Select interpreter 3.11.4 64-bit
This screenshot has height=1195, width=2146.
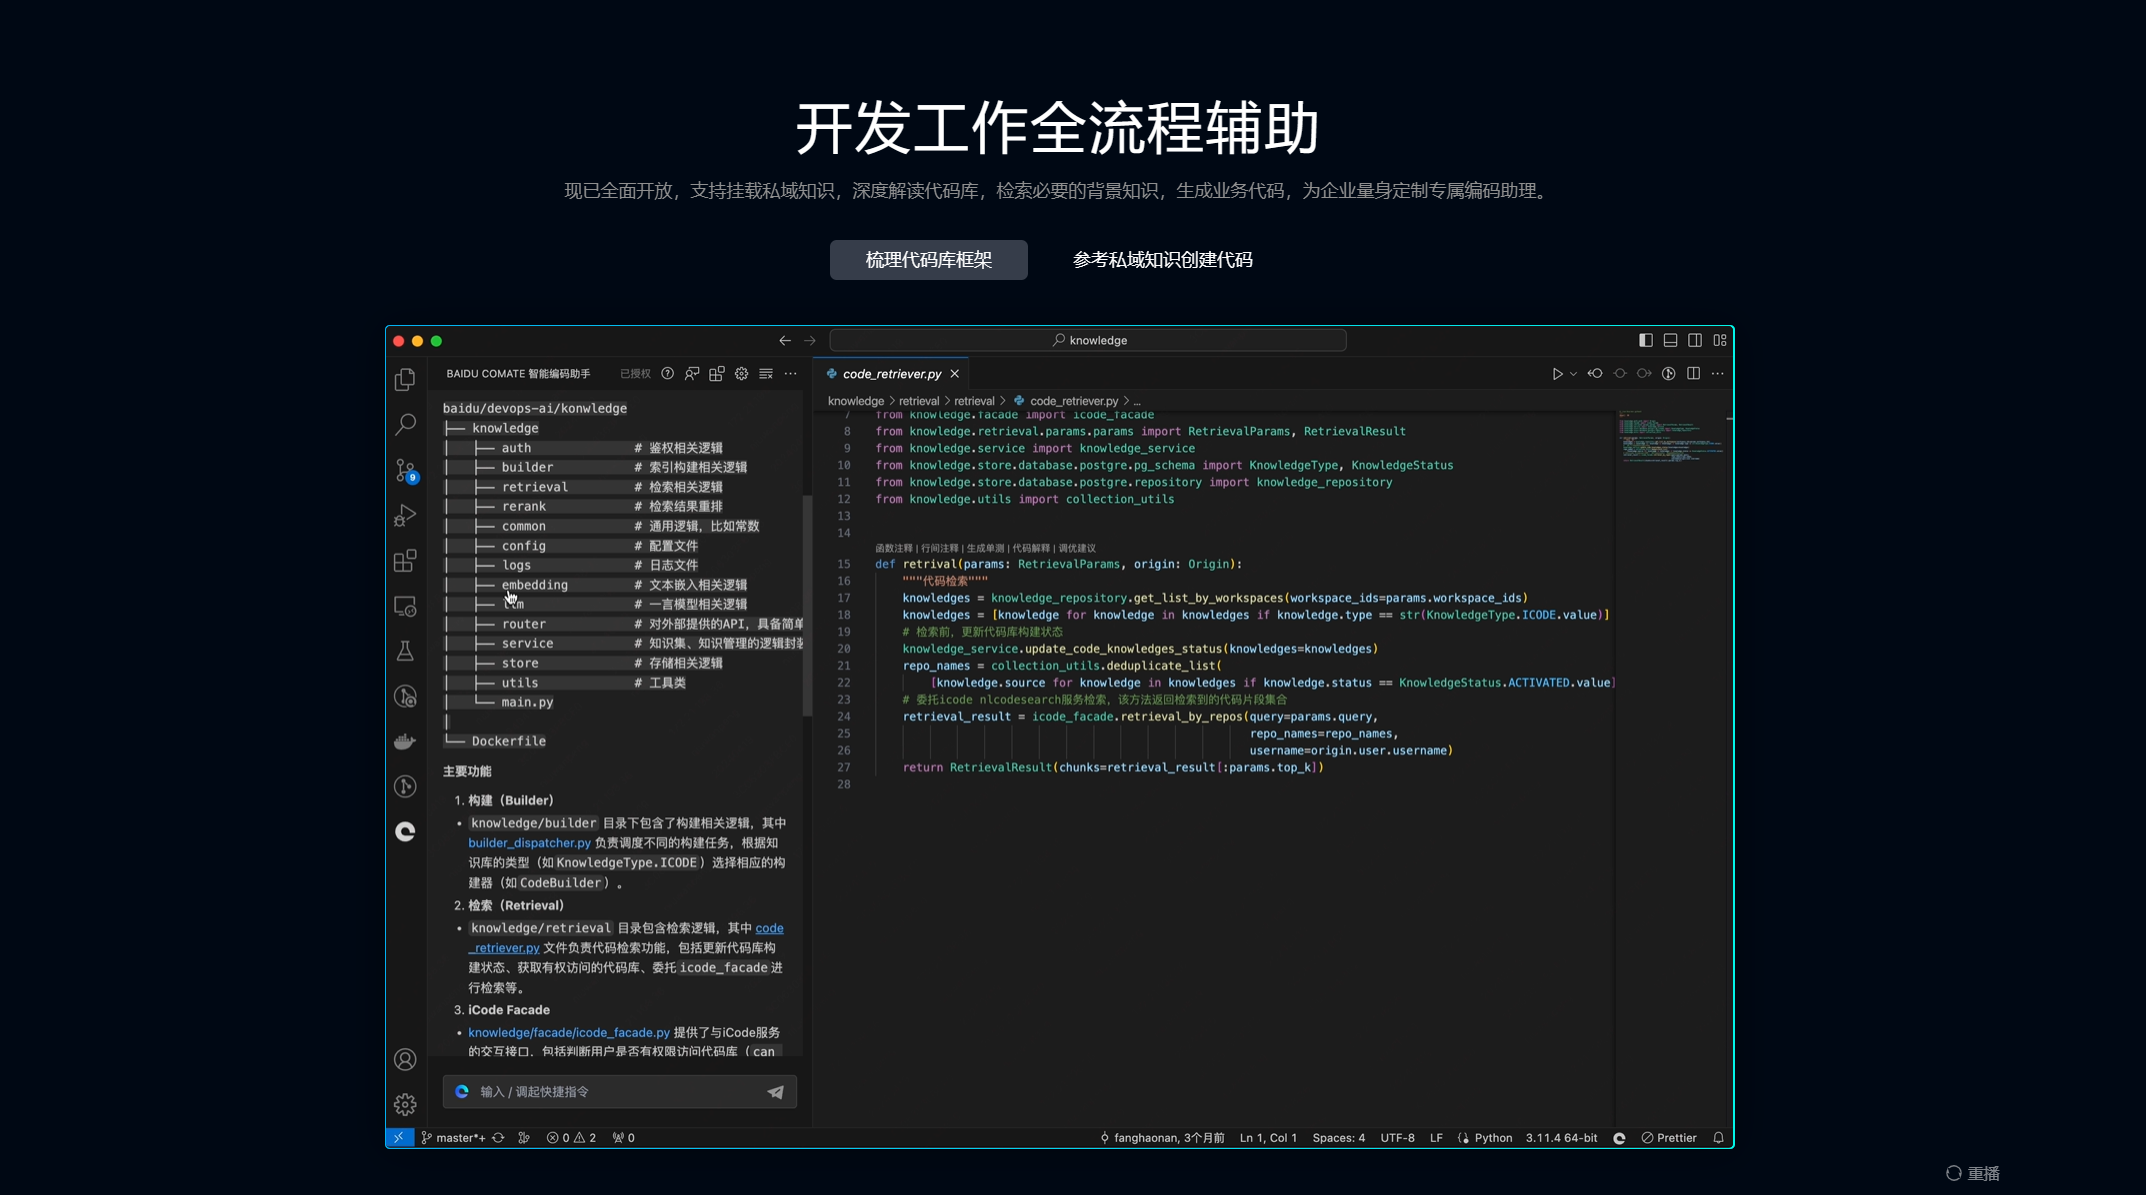(1561, 1138)
